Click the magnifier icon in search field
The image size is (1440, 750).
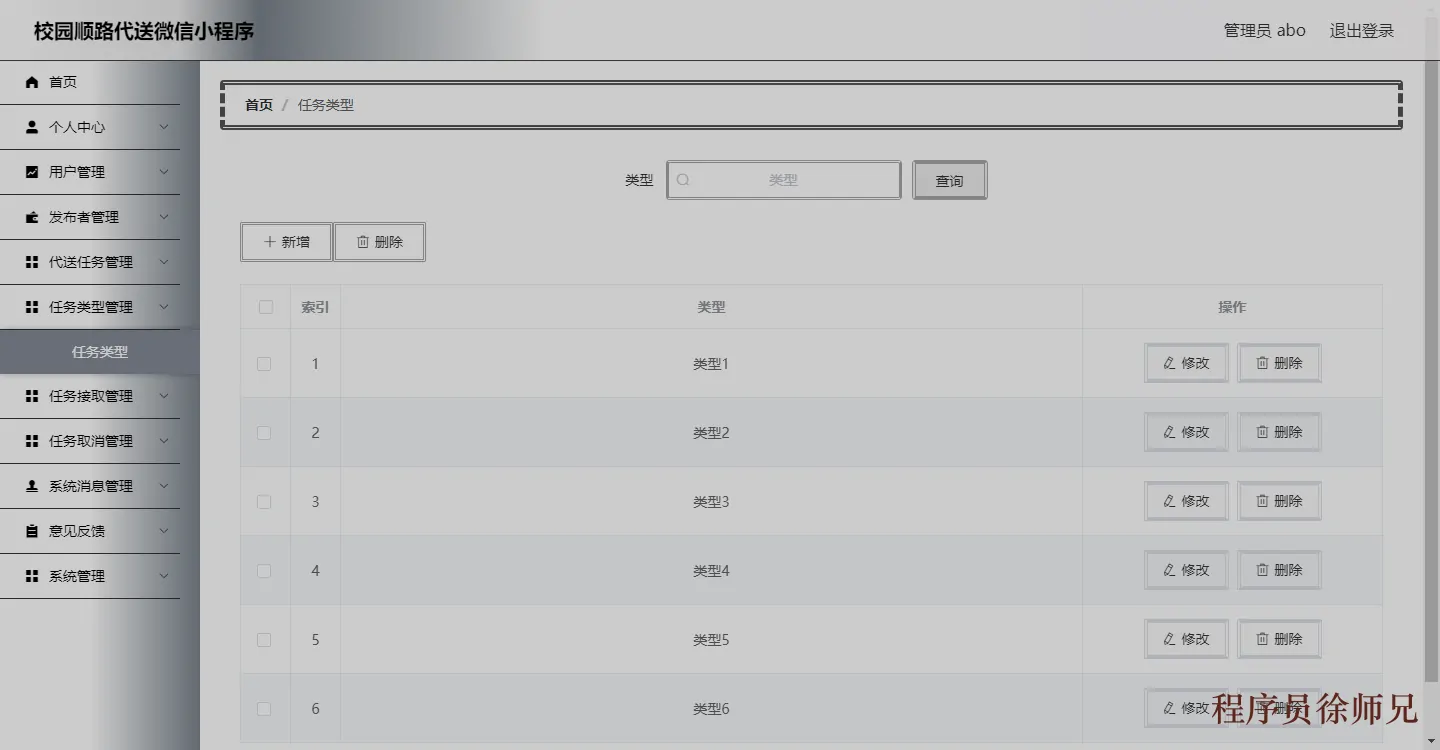[683, 180]
